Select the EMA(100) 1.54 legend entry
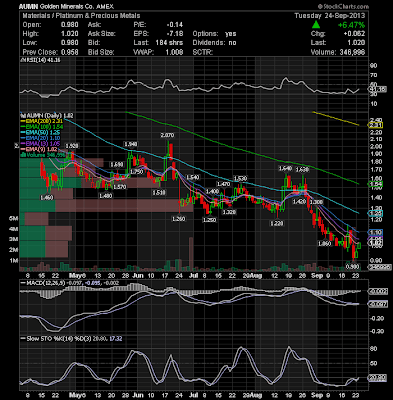This screenshot has width=393, height=400. [42, 127]
